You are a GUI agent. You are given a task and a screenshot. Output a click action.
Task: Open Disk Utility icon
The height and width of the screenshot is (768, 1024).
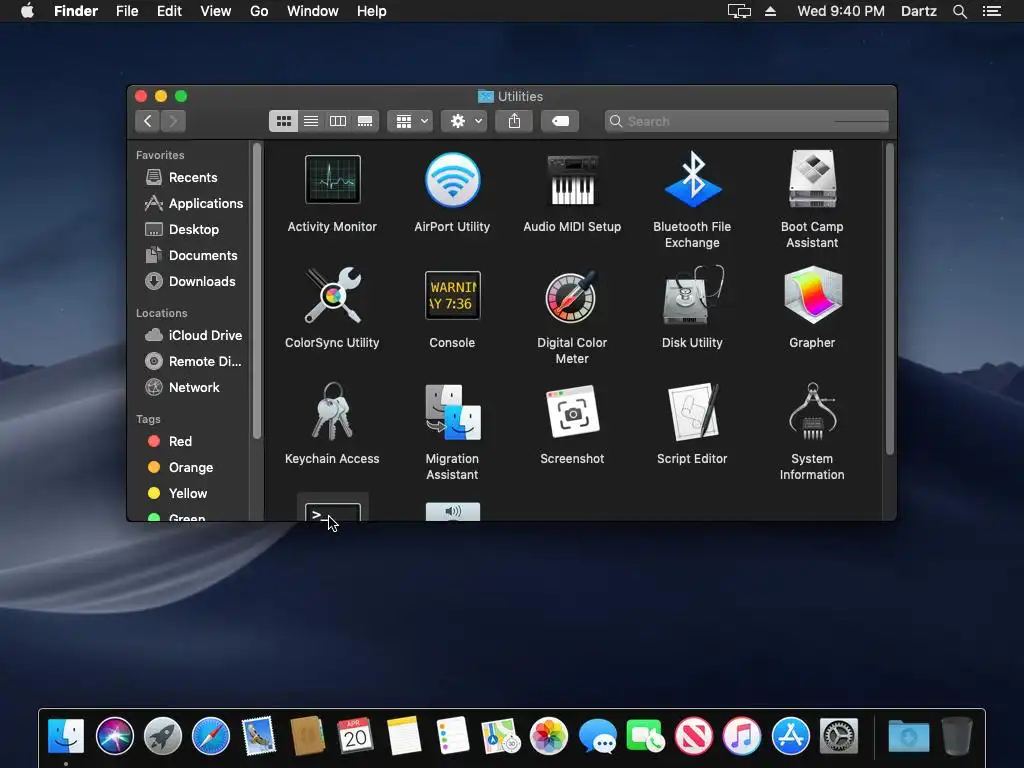pos(693,295)
